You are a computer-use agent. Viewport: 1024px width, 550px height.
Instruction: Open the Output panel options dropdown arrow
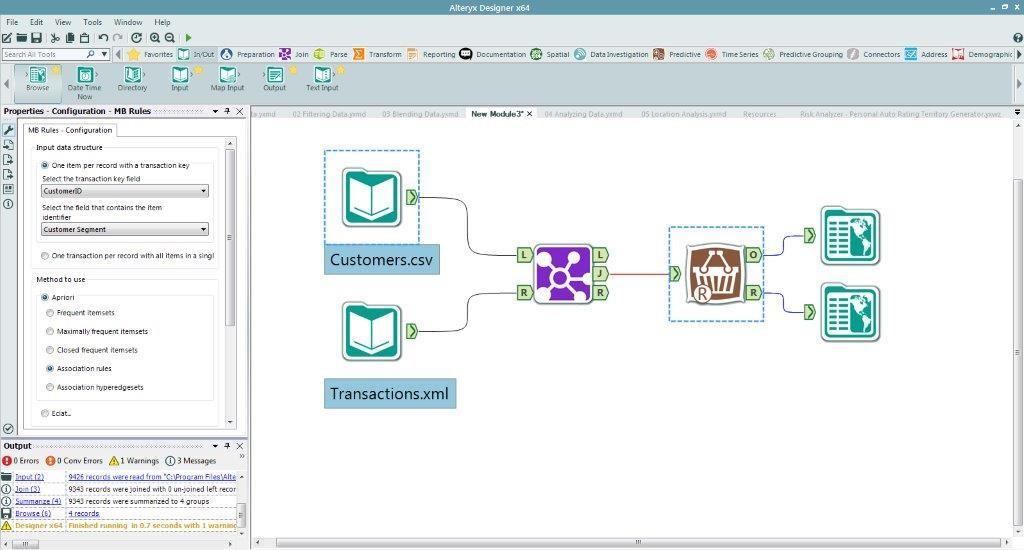click(x=215, y=446)
